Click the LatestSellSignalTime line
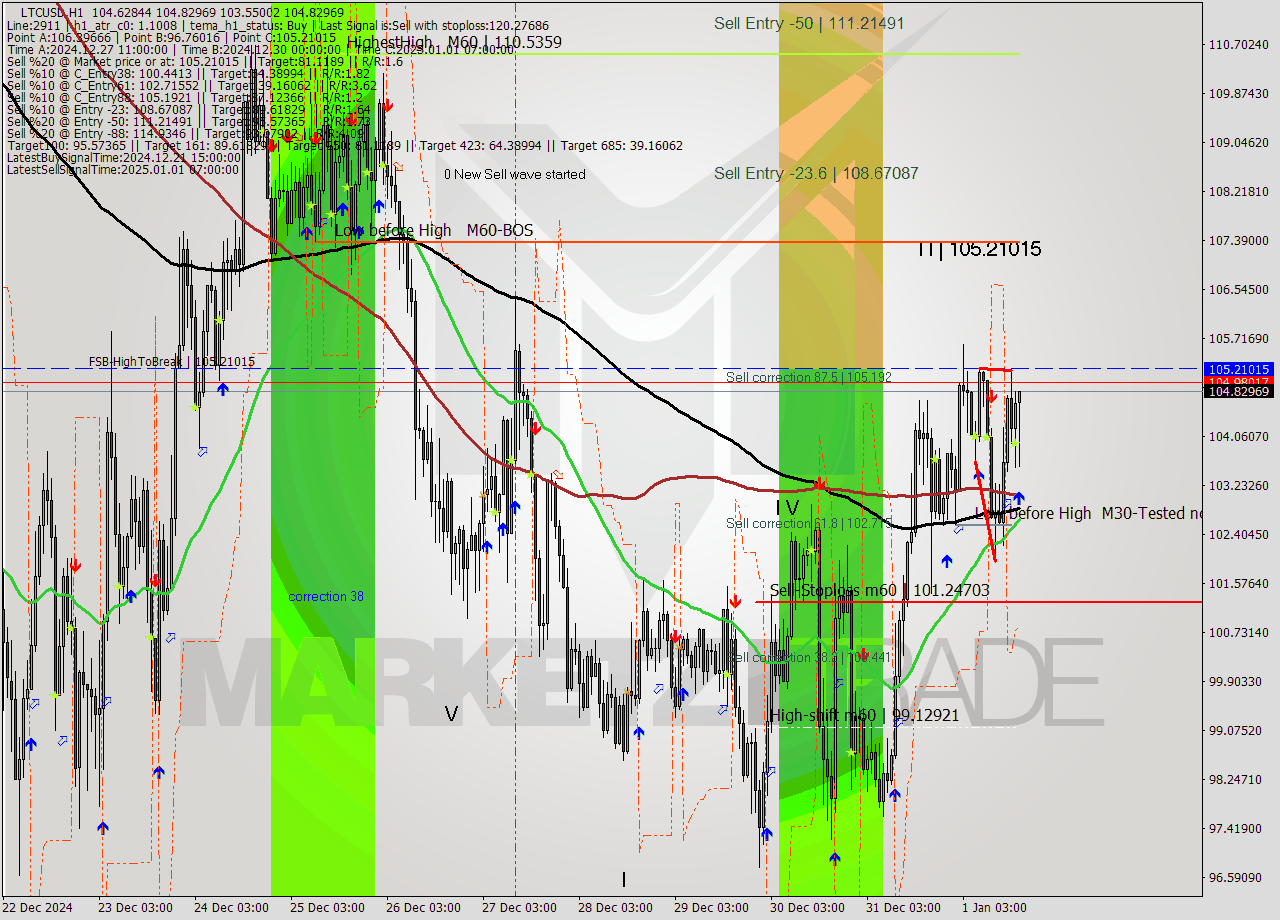 coord(124,169)
